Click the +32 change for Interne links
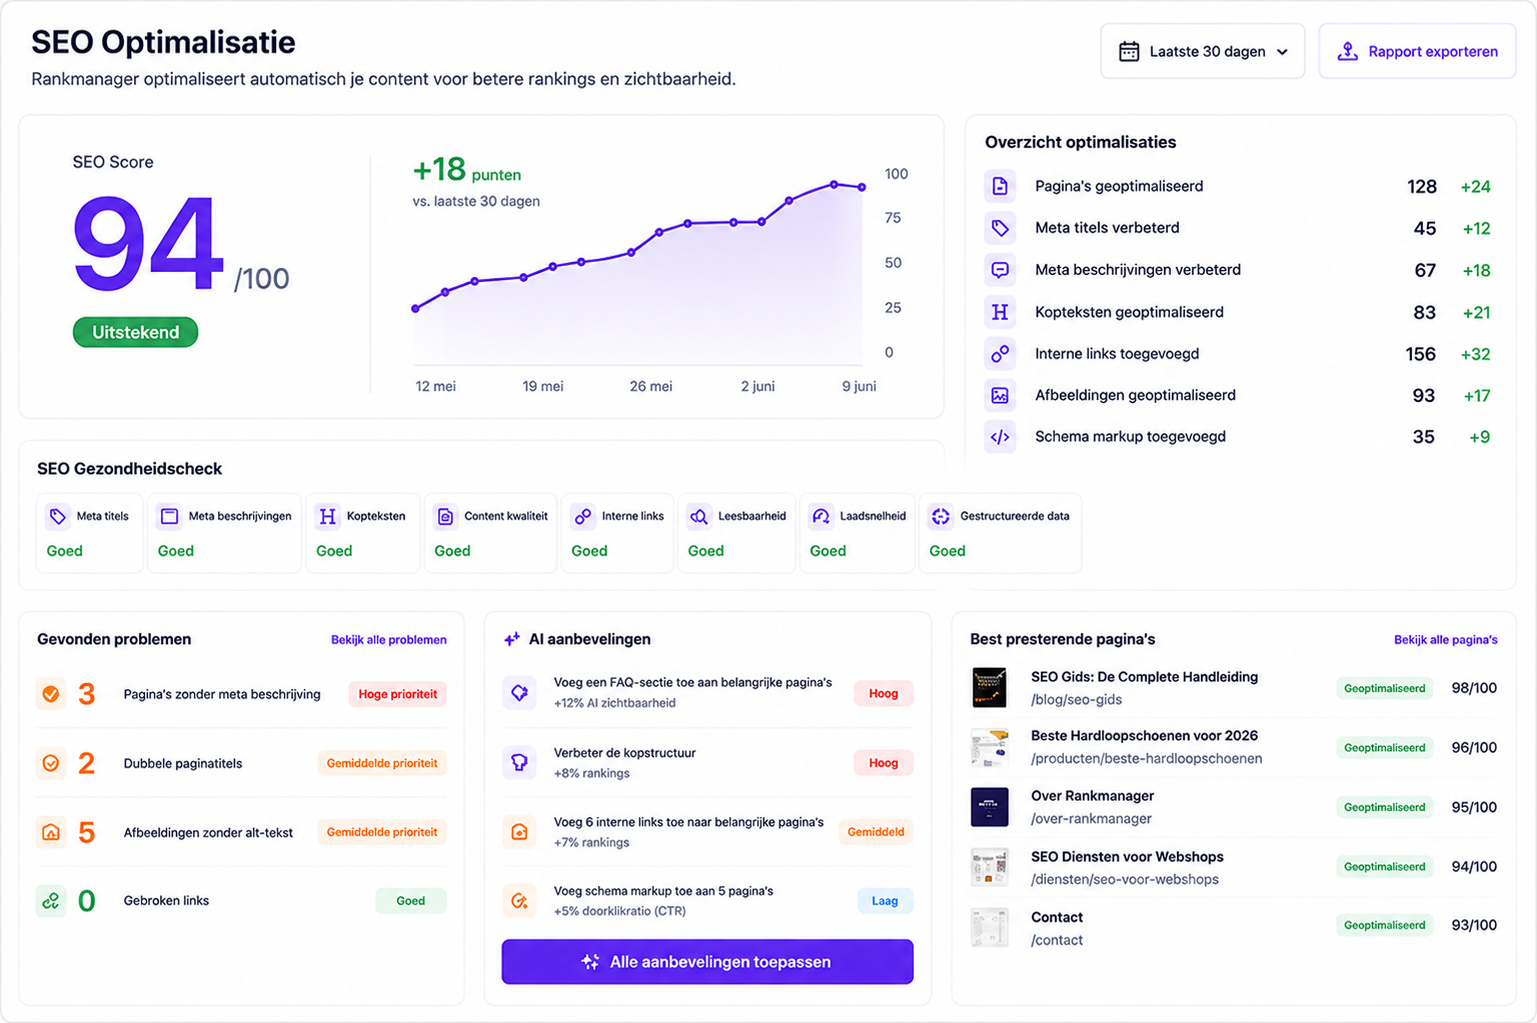Viewport: 1537px width, 1023px height. point(1475,354)
